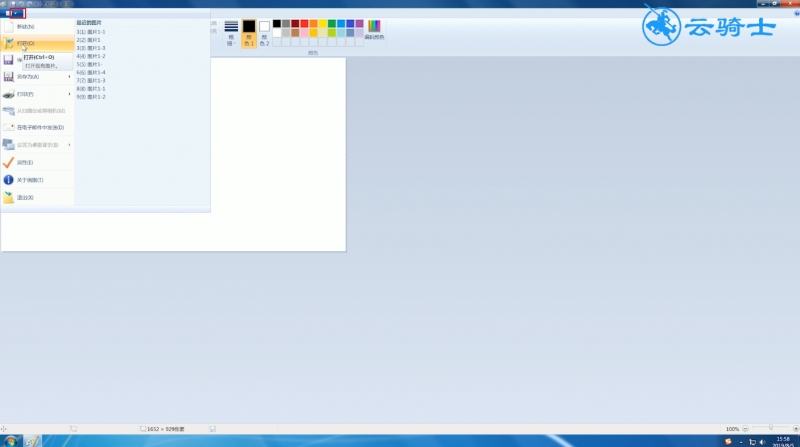The height and width of the screenshot is (447, 800).
Task: Pick the dark red palette swatch
Action: [x=295, y=23]
